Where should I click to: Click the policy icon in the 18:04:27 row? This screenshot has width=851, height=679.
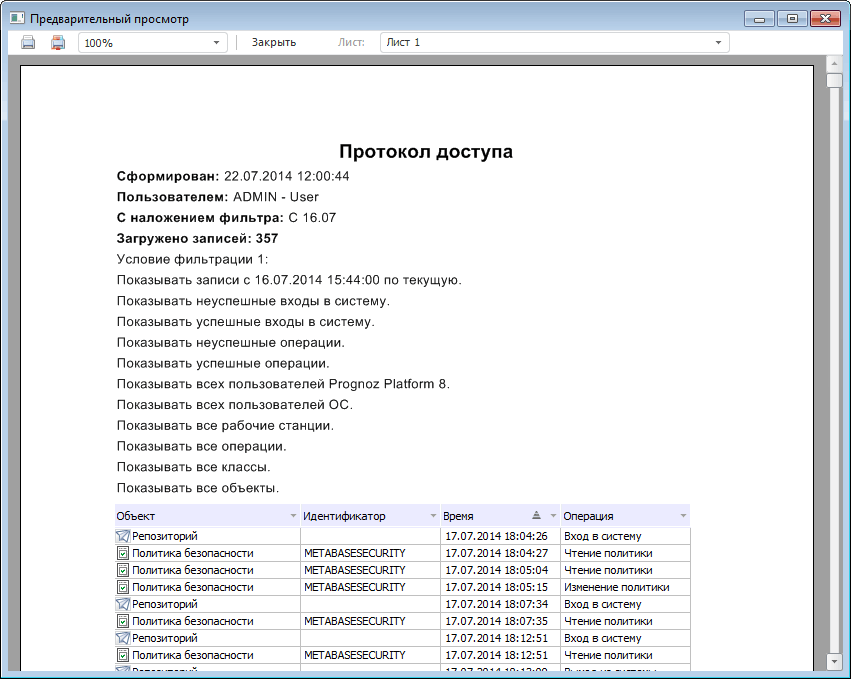tap(123, 553)
